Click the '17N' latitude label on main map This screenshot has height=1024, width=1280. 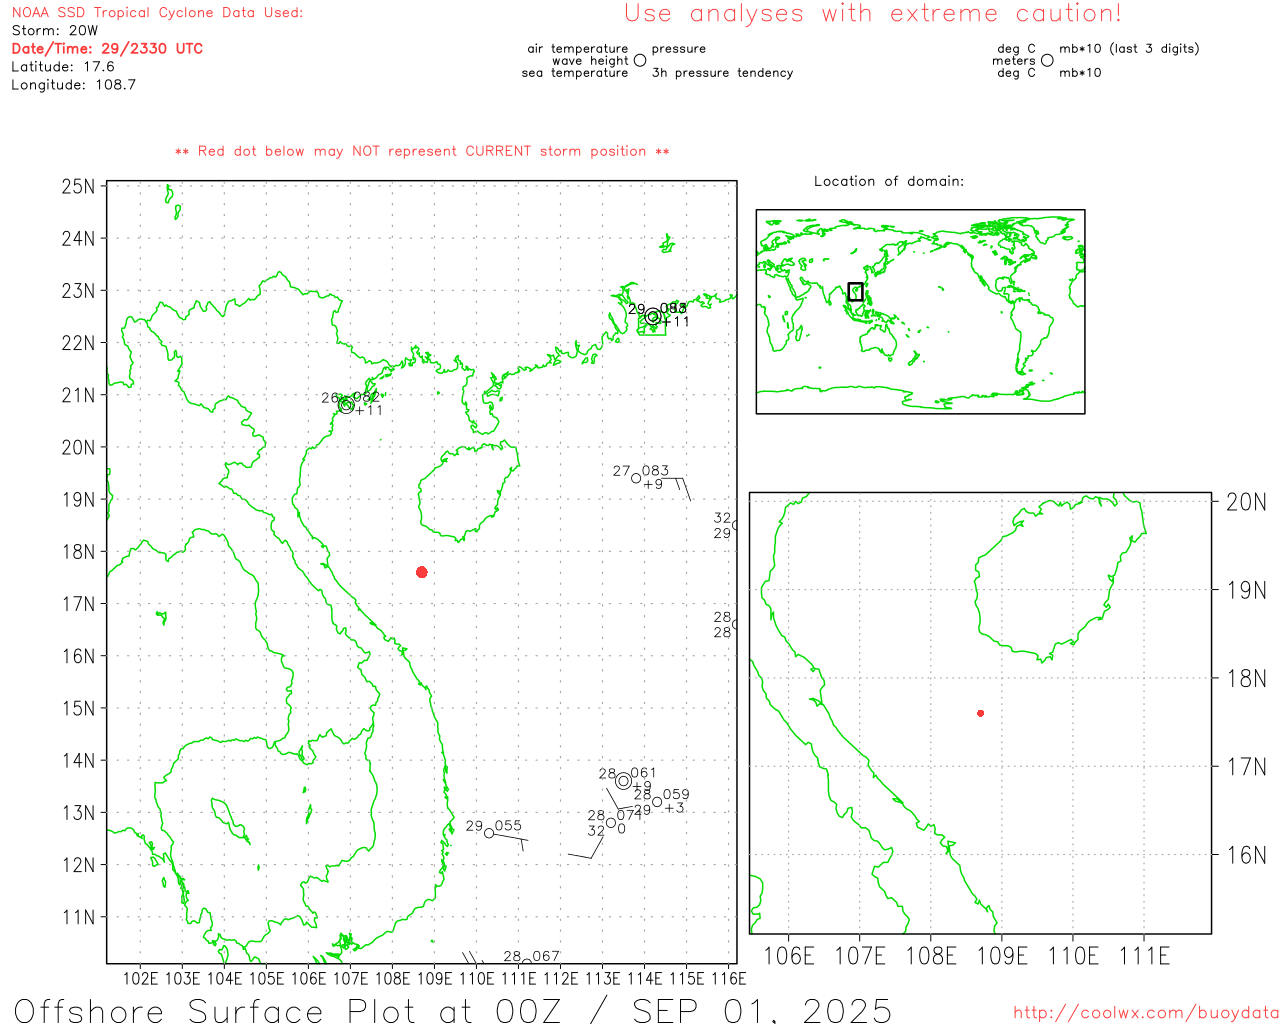coord(79,604)
